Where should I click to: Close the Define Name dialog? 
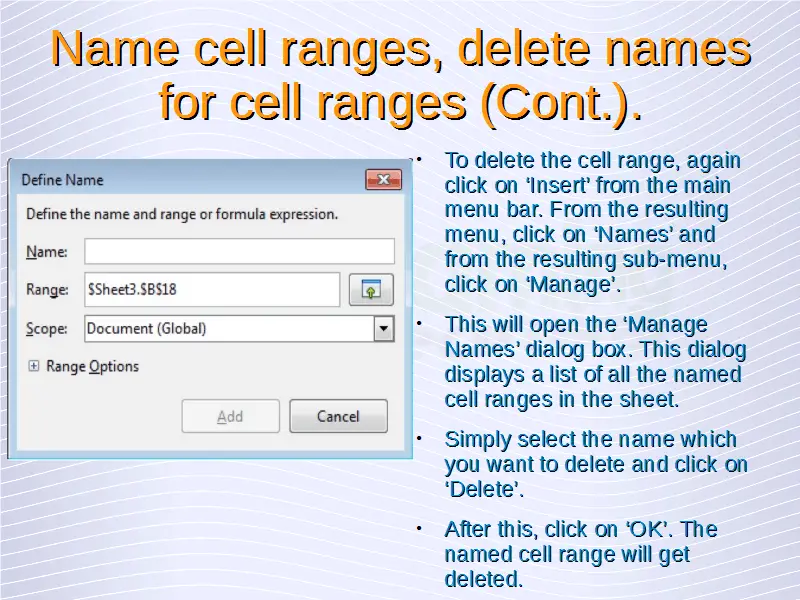[383, 180]
